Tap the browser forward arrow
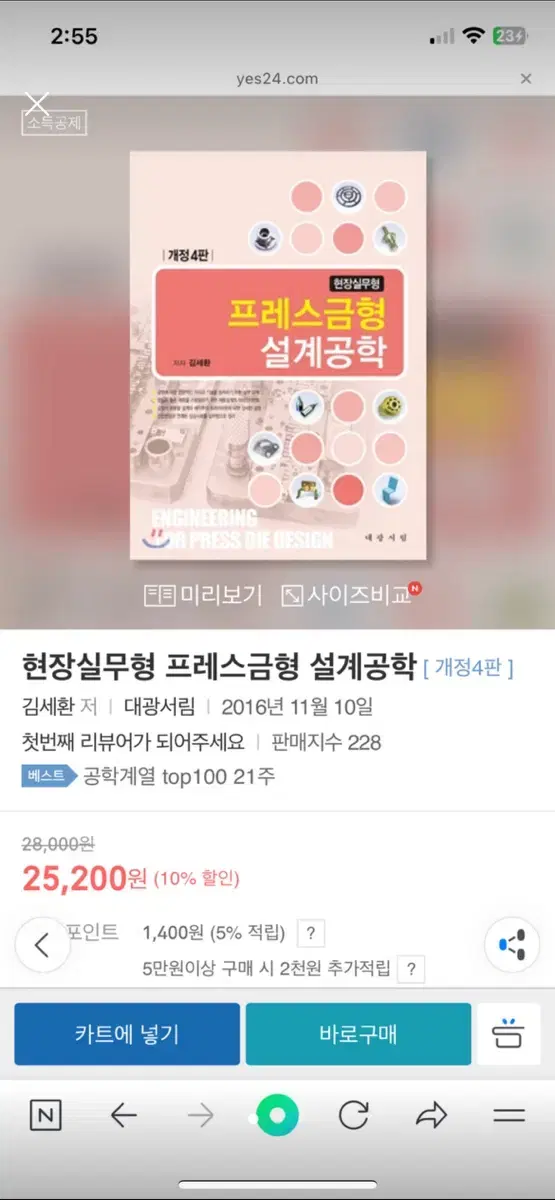Image resolution: width=555 pixels, height=1200 pixels. [200, 1116]
